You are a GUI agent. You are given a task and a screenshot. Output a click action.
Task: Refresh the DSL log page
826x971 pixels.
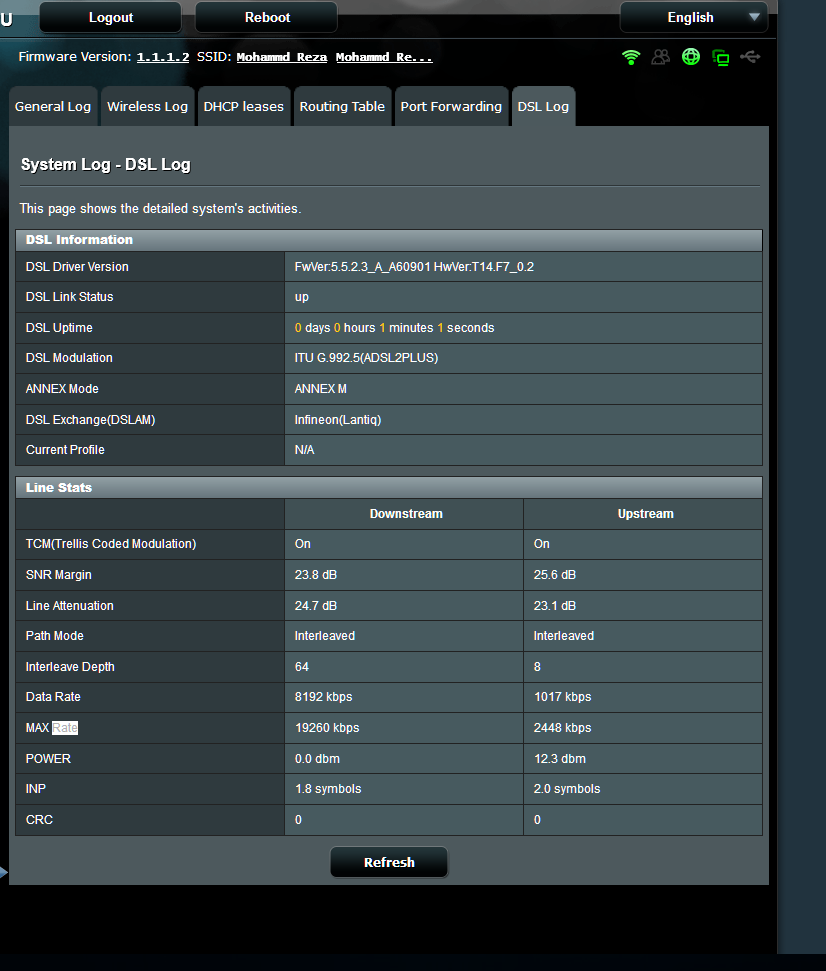point(389,862)
